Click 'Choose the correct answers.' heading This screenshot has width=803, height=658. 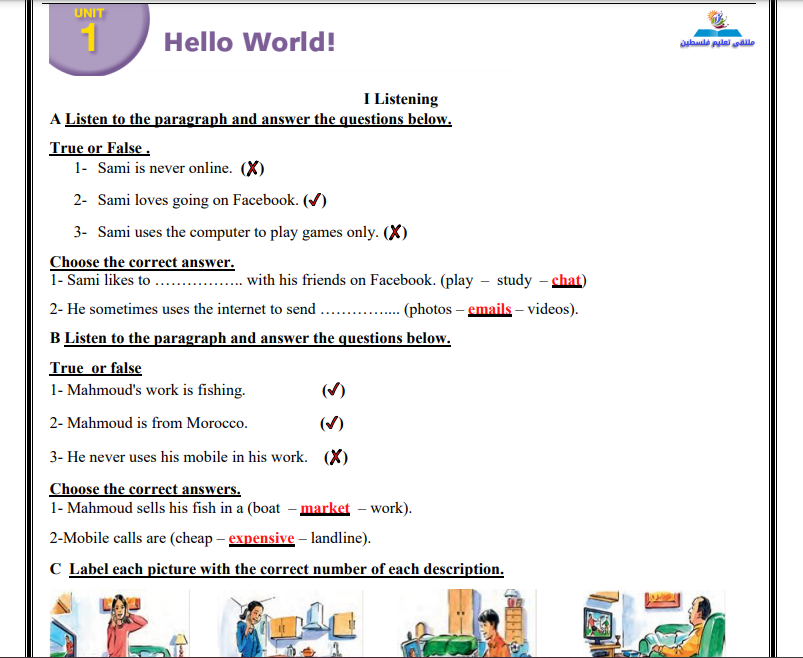(145, 489)
